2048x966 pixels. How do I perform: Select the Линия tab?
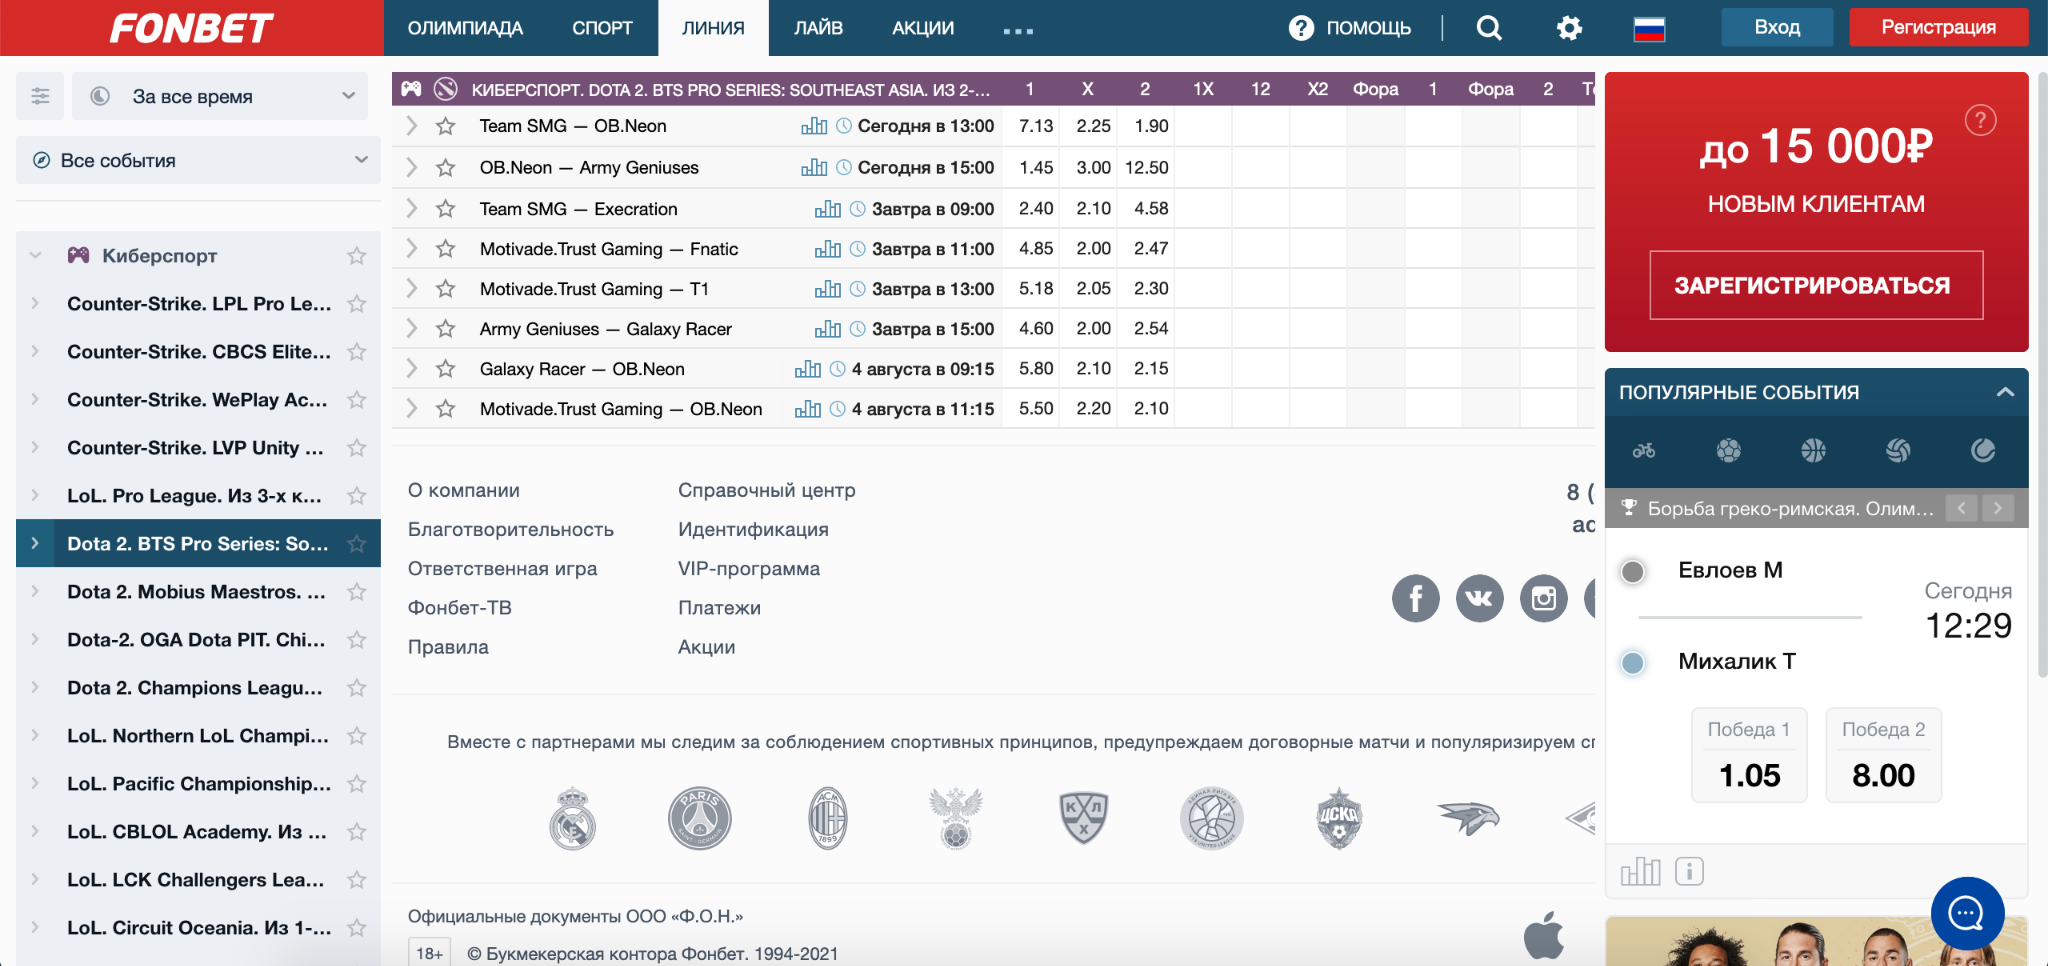(713, 28)
